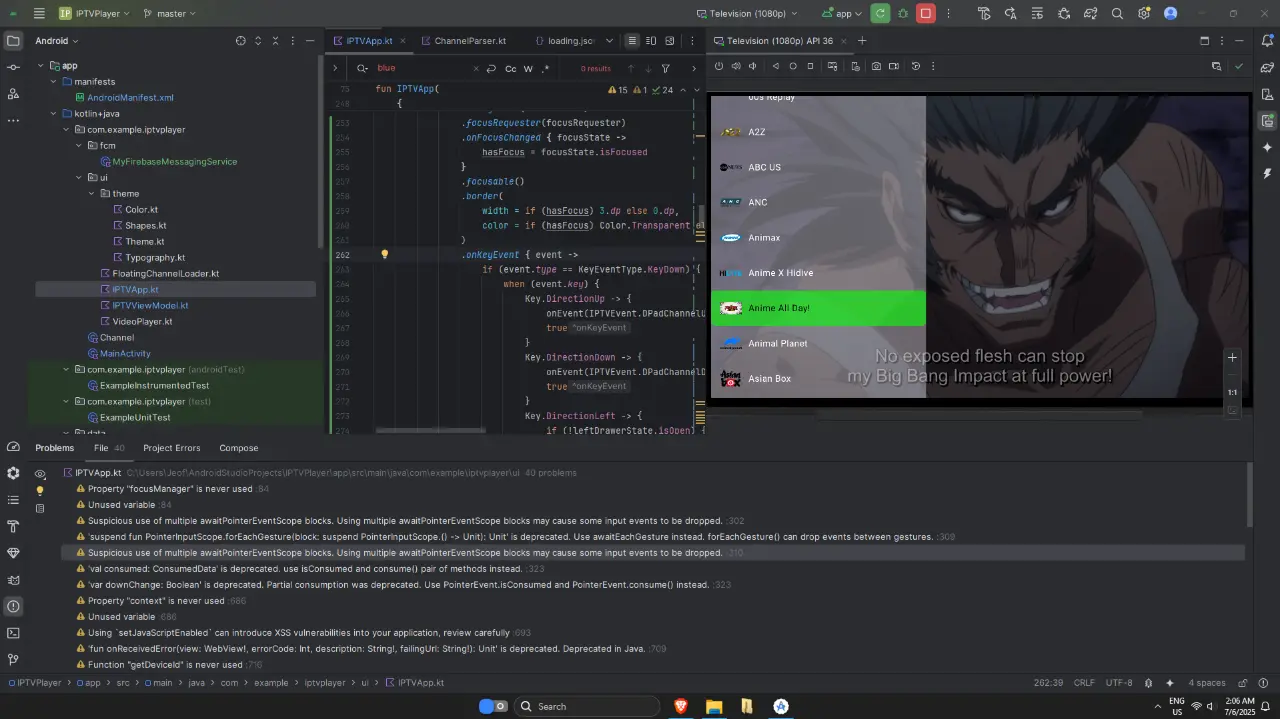
Task: Click the Debug app bug icon
Action: click(903, 14)
